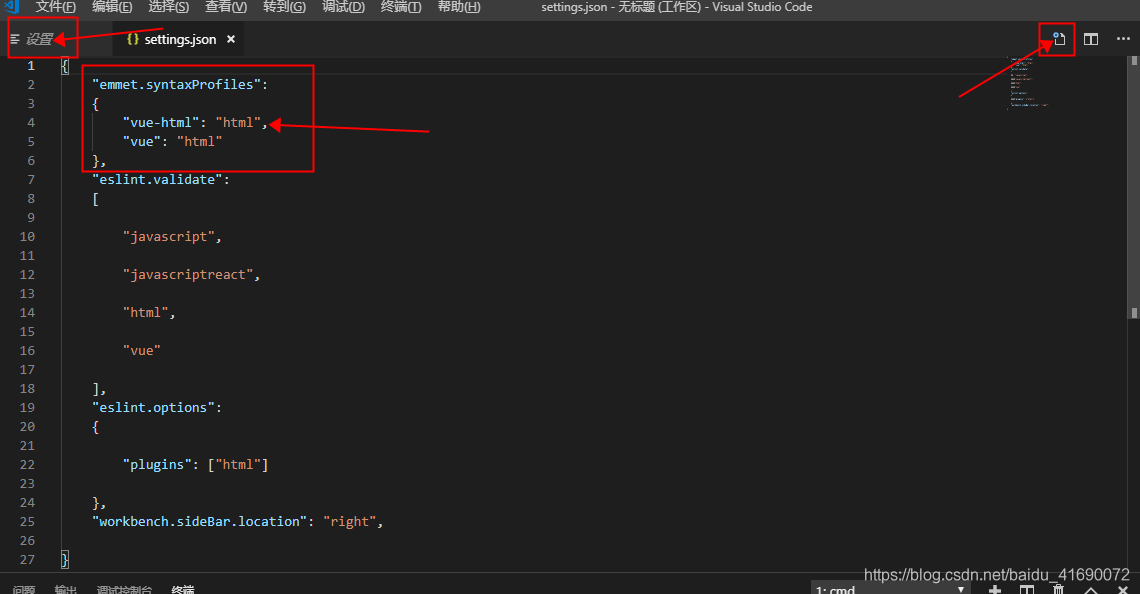Click the "eslint.validate" key
The image size is (1140, 594).
pyautogui.click(x=157, y=179)
